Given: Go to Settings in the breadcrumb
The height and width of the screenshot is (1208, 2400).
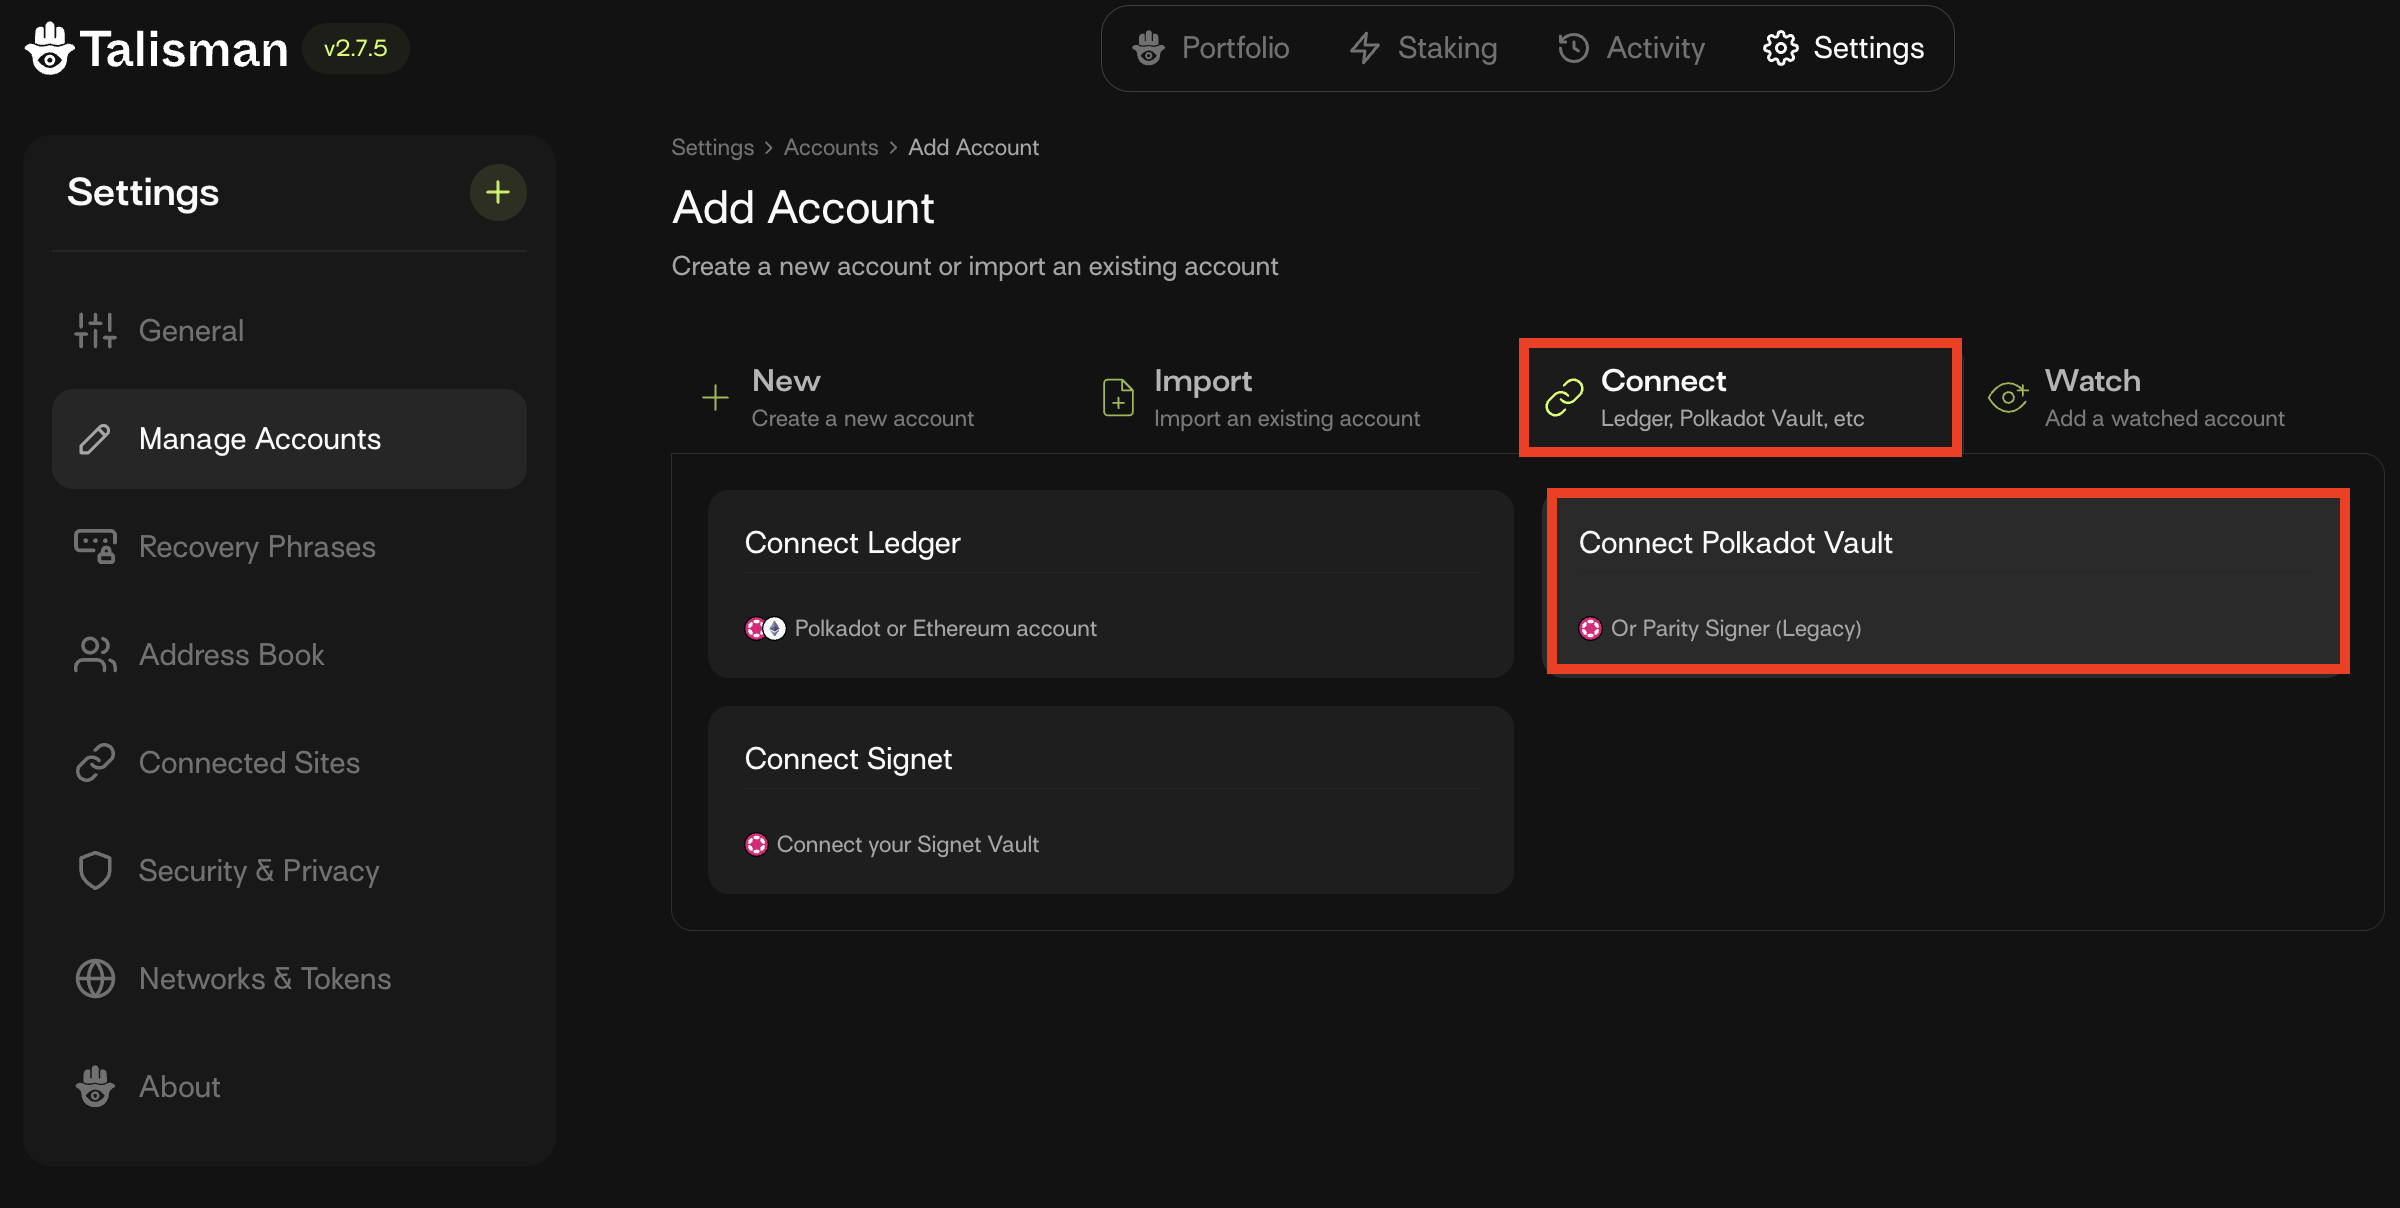Looking at the screenshot, I should [712, 147].
